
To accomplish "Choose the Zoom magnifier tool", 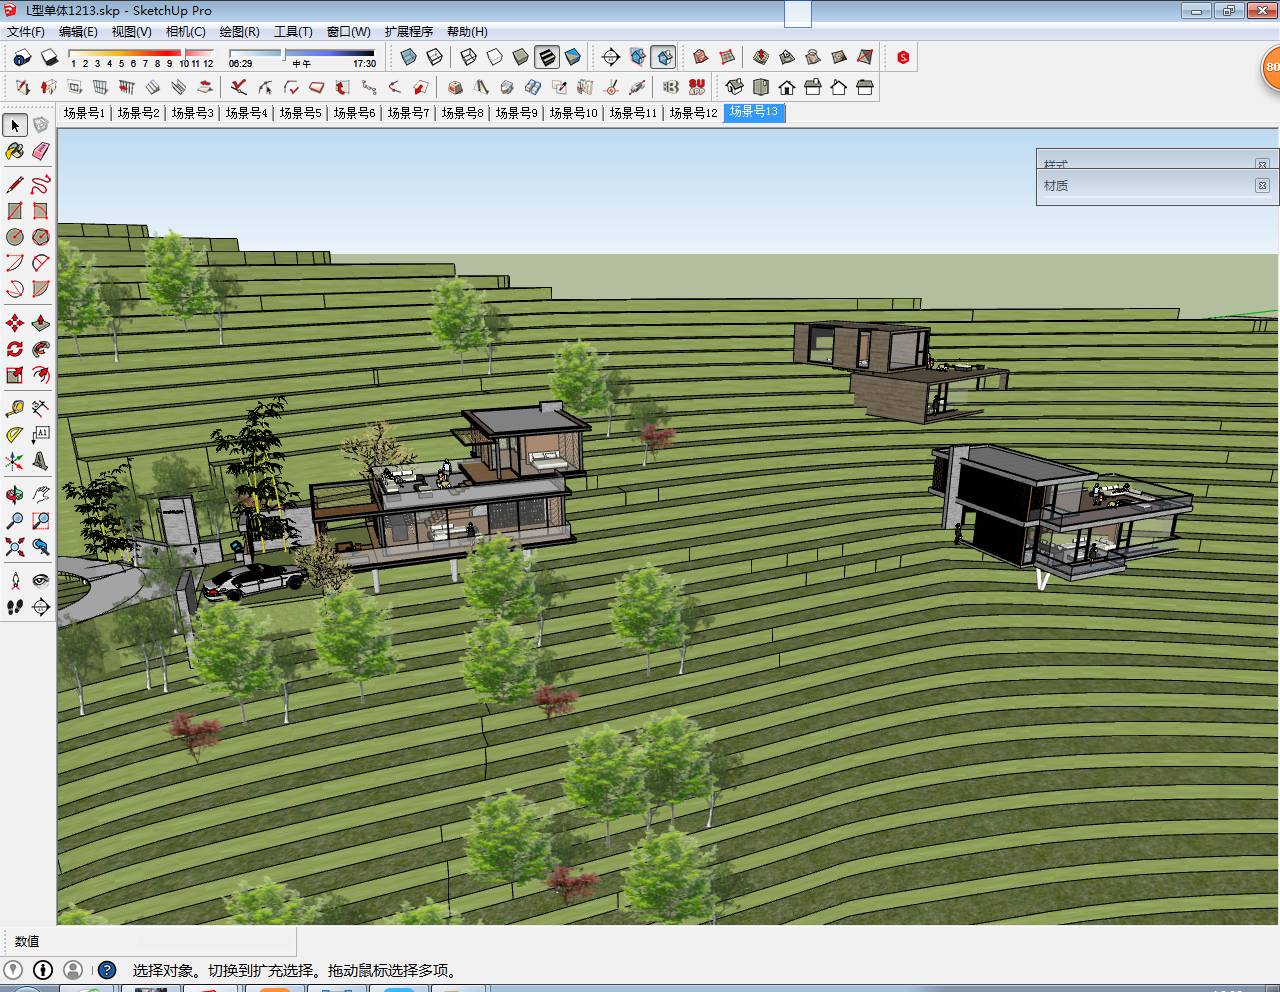I will pyautogui.click(x=15, y=521).
